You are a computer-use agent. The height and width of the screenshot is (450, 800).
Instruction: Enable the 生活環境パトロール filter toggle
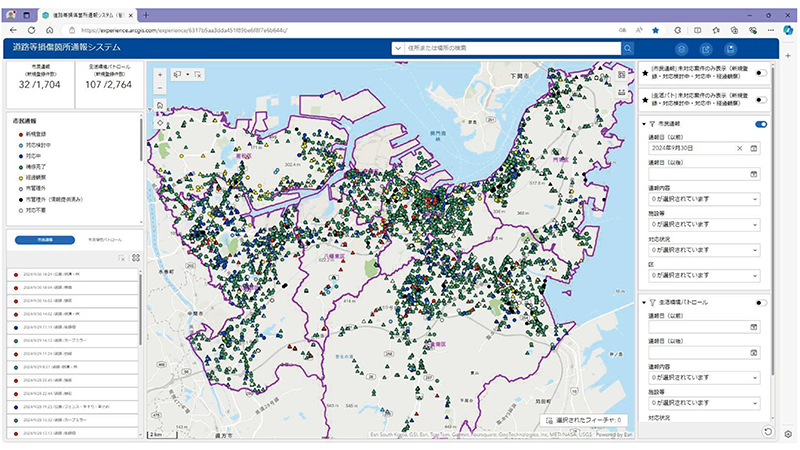[761, 302]
